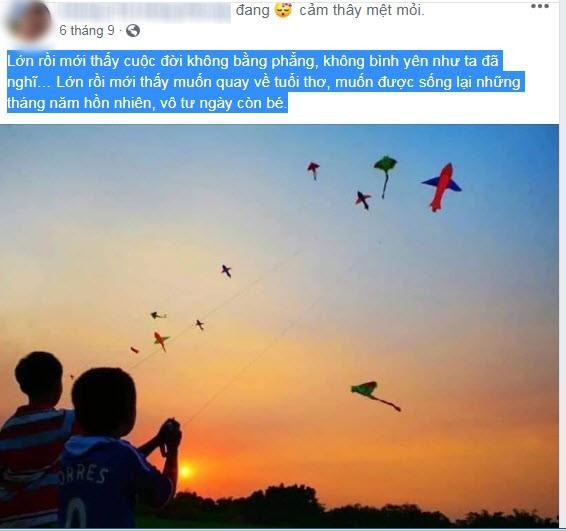Click the red airplane kite in photo
566x531 pixels.
[441, 187]
